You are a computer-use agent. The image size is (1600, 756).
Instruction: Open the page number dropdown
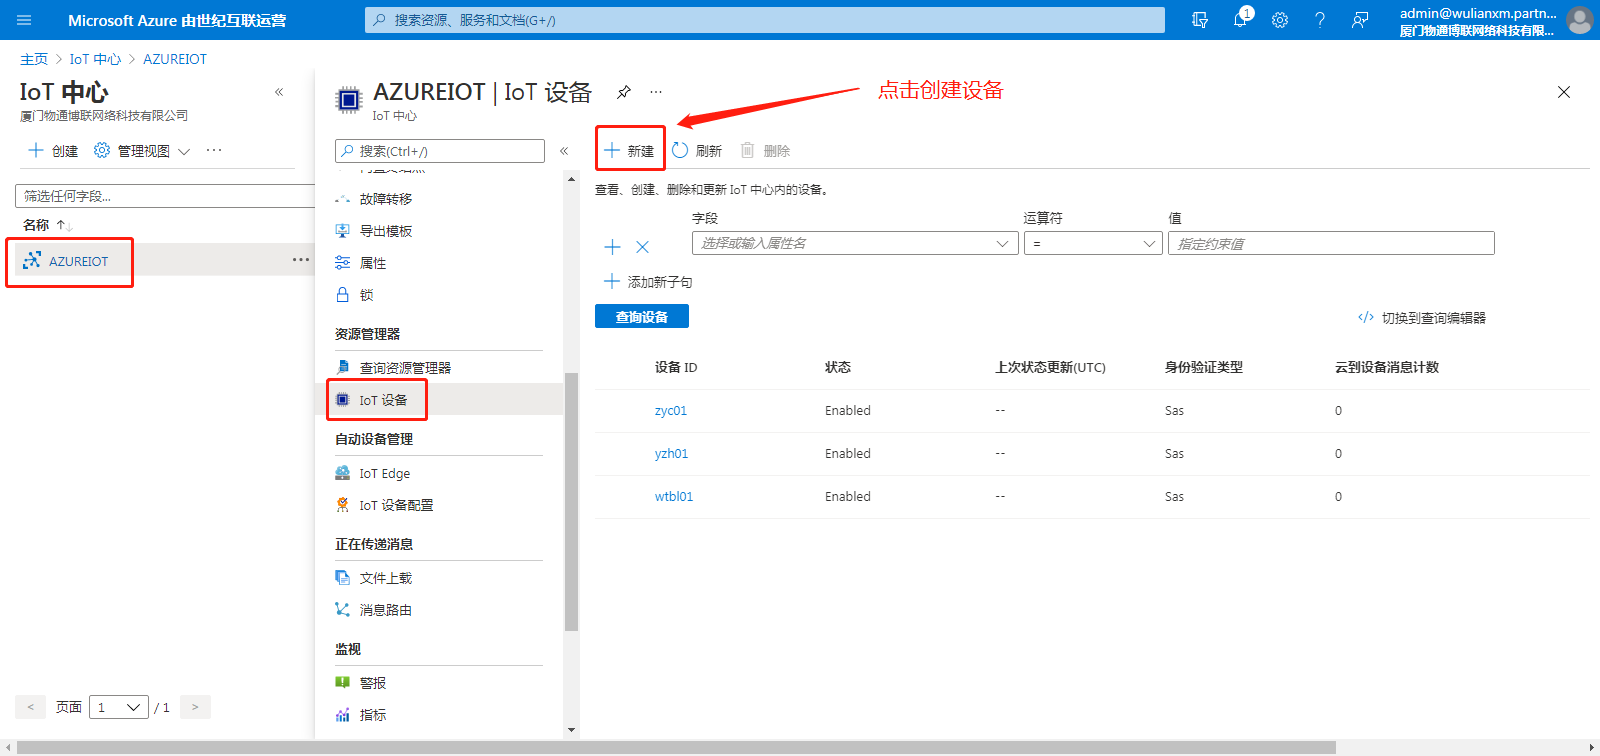pyautogui.click(x=119, y=707)
